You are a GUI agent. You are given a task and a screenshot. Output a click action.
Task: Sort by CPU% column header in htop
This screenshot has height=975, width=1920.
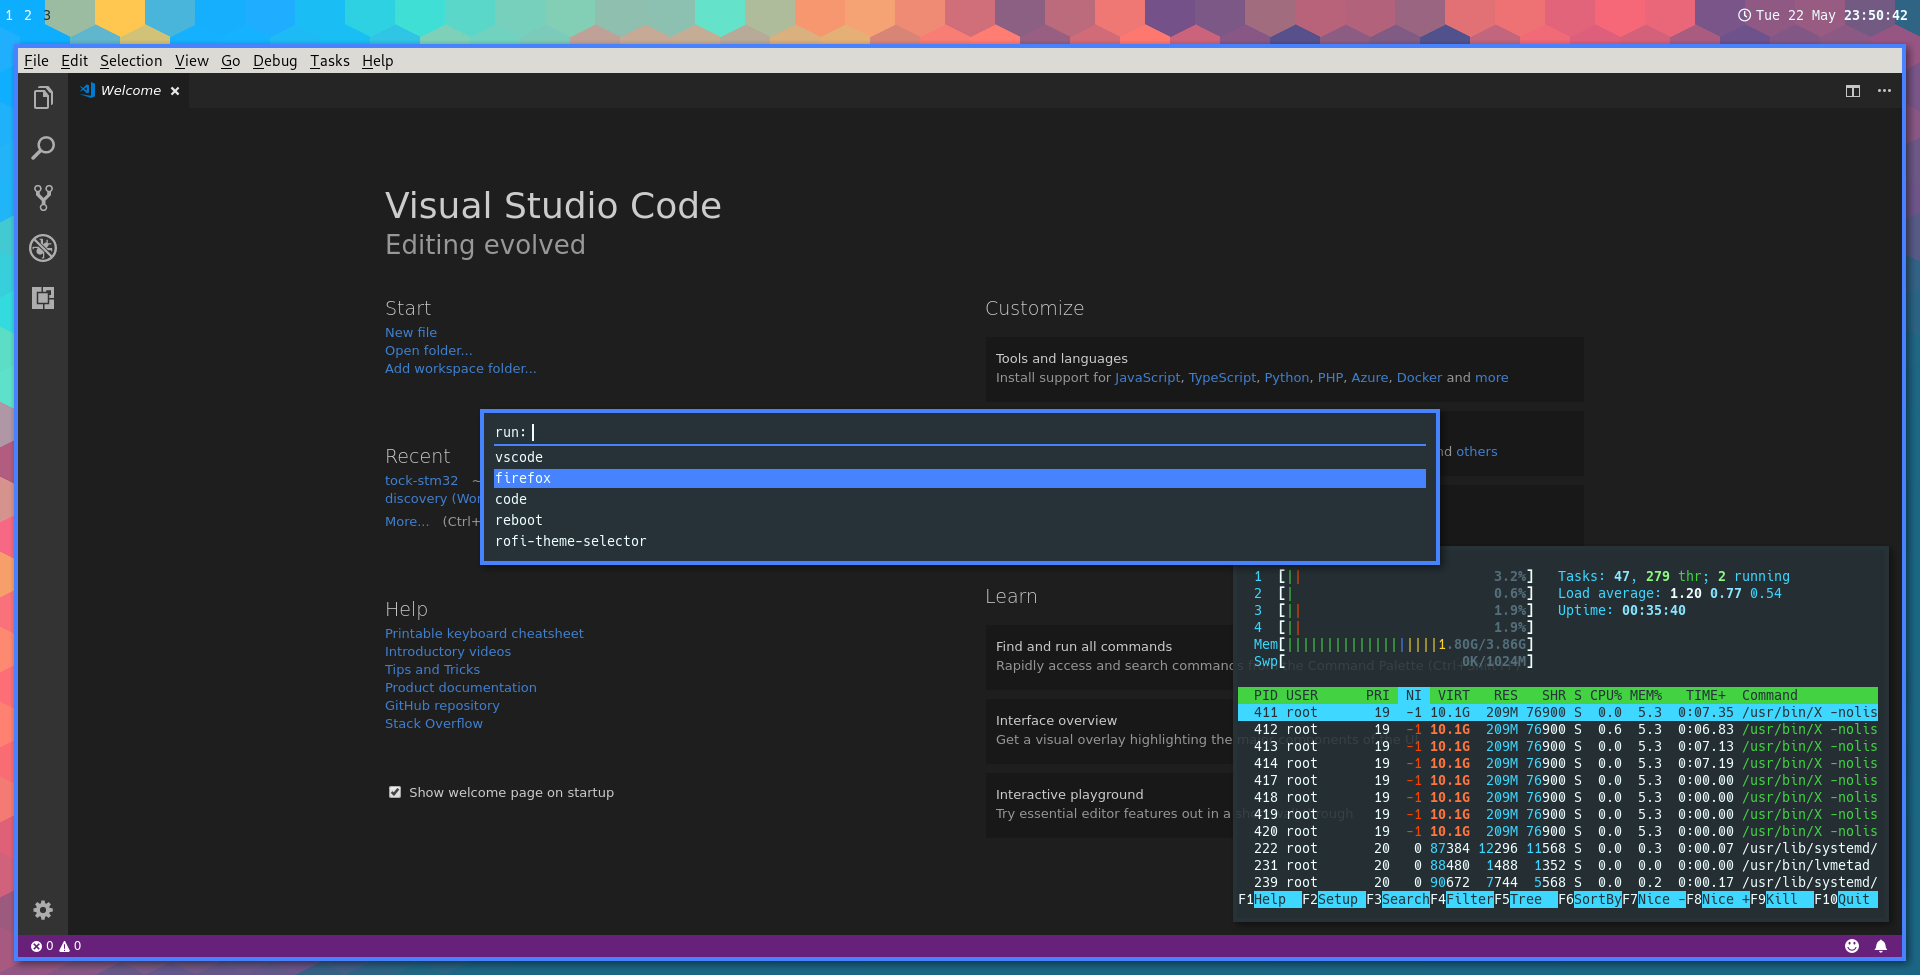tap(1605, 696)
